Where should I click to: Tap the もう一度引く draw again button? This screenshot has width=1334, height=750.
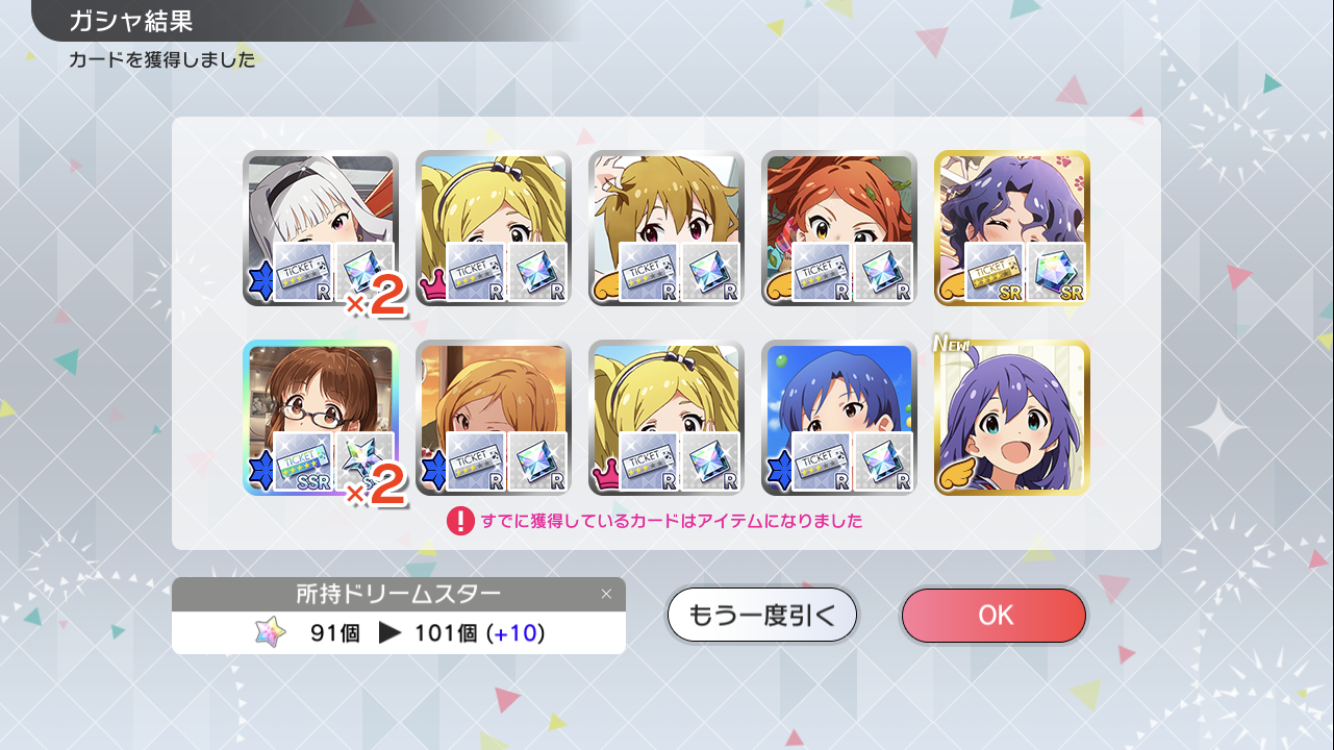click(762, 615)
